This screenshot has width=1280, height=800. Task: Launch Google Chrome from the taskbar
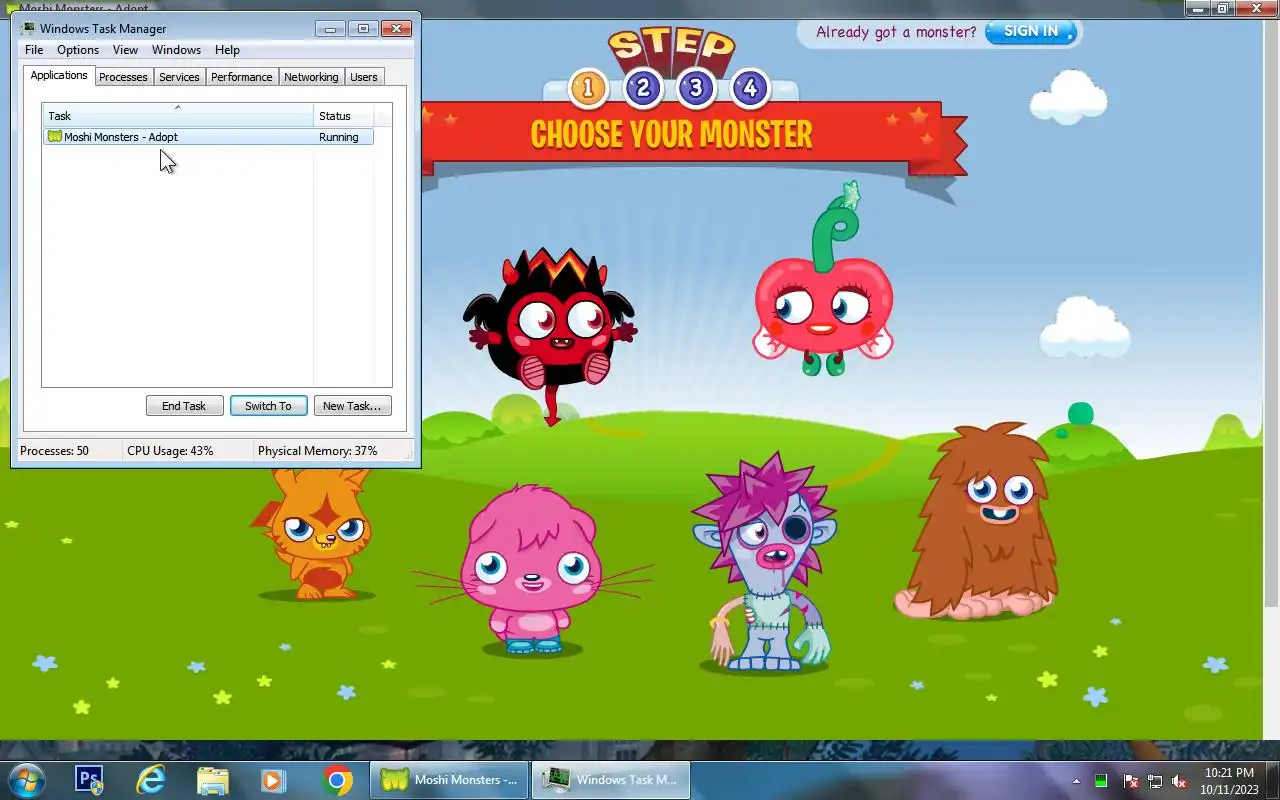coord(337,780)
